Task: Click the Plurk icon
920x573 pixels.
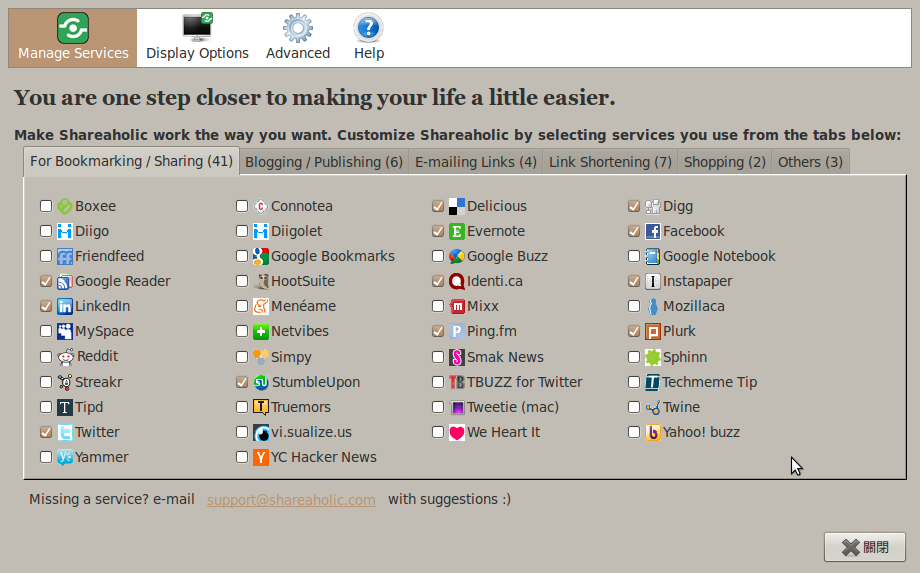Action: coord(652,331)
